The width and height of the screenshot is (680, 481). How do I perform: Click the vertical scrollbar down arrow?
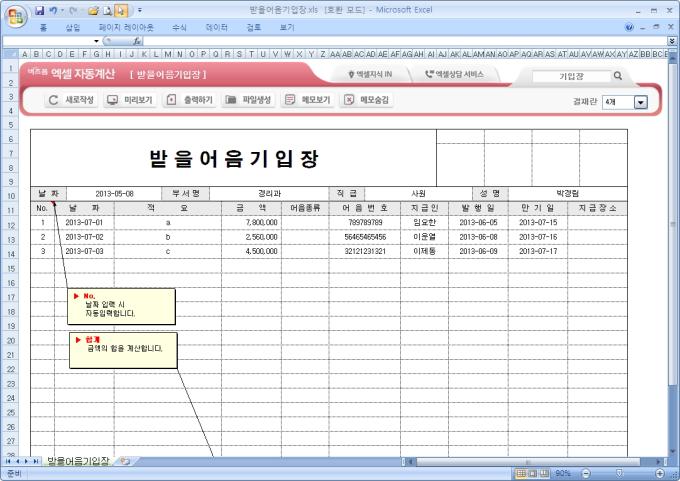click(673, 452)
